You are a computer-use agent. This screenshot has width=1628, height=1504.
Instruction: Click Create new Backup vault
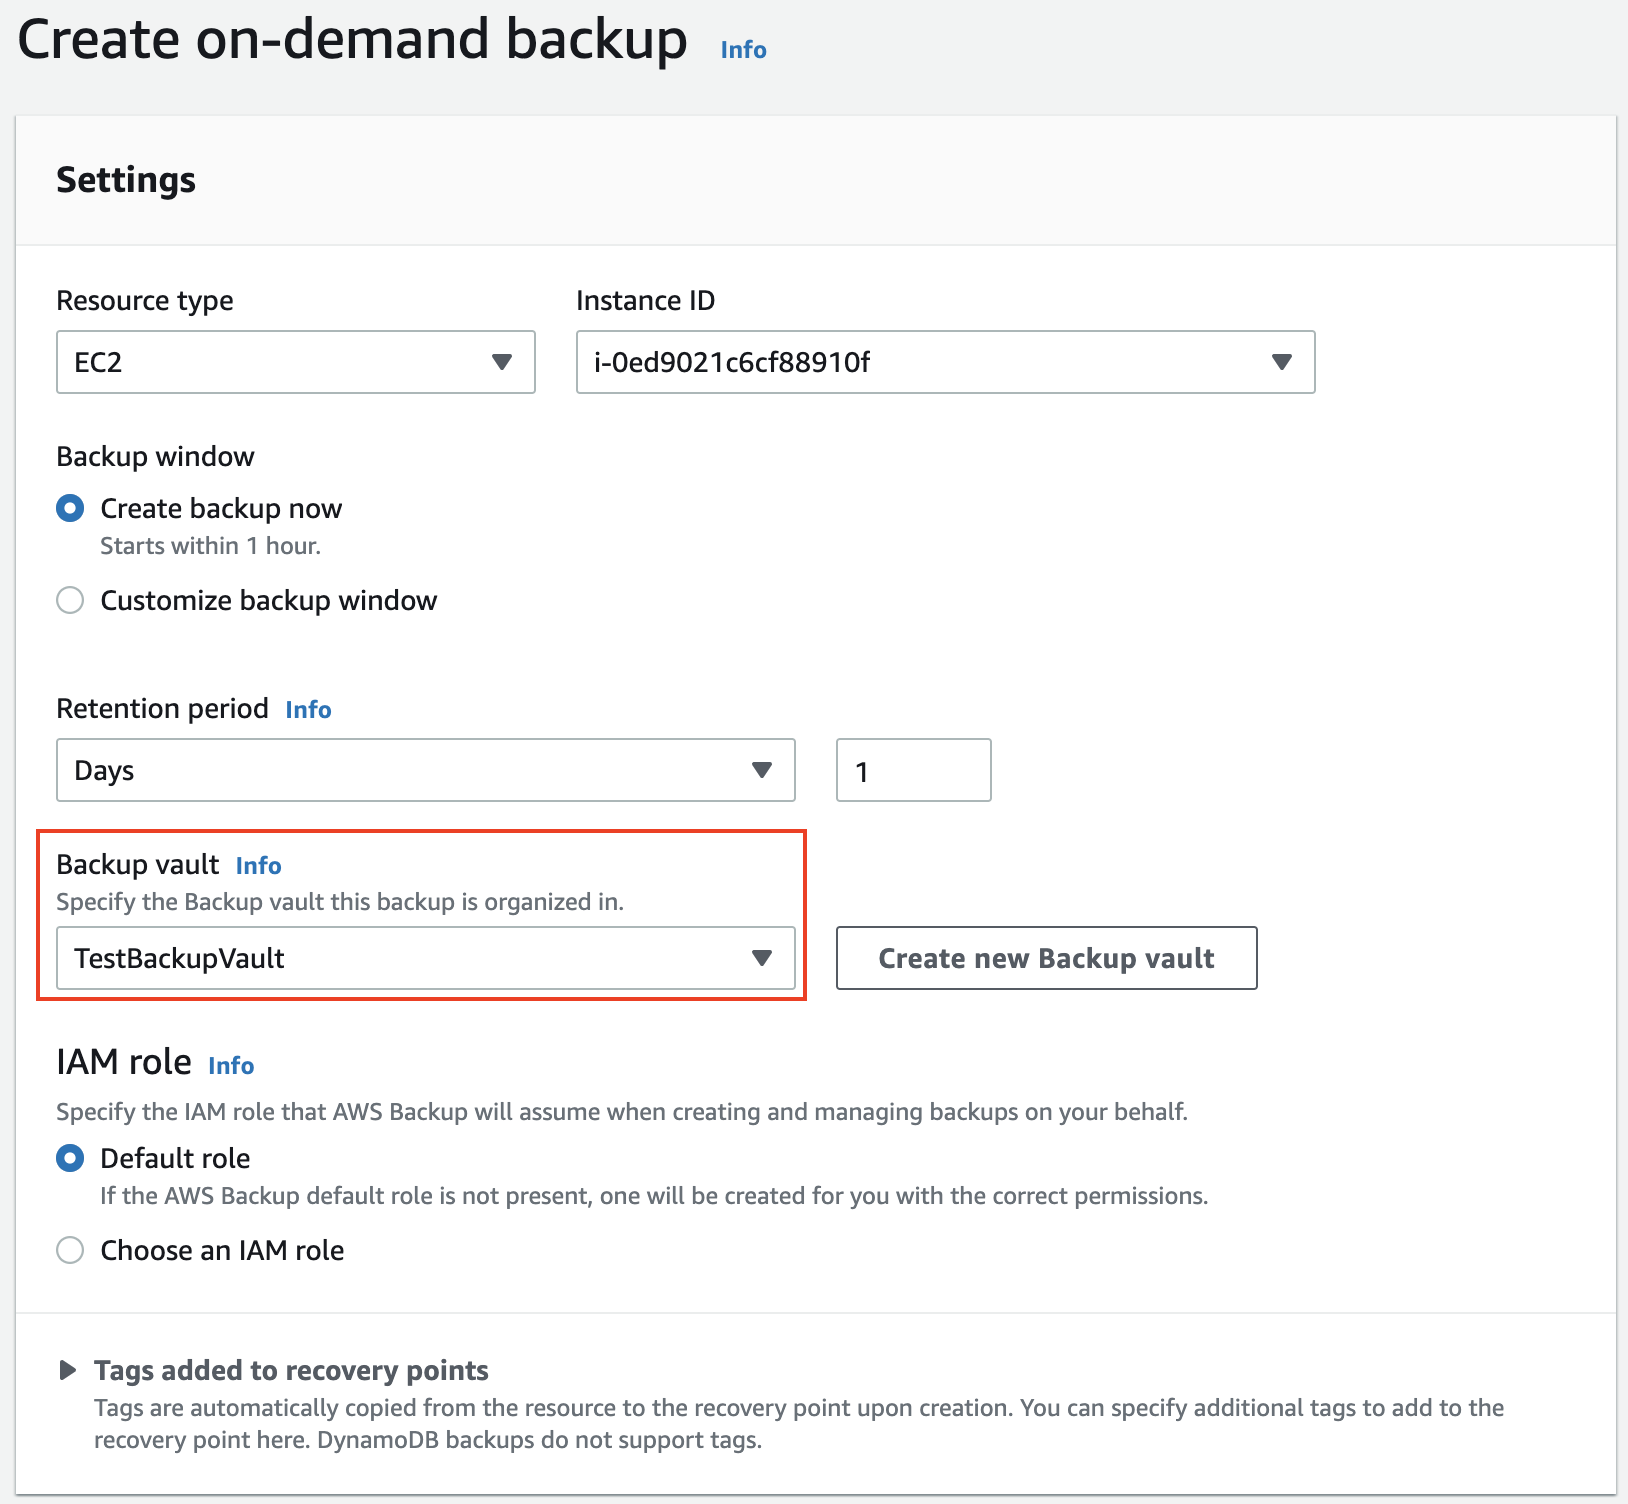1046,958
